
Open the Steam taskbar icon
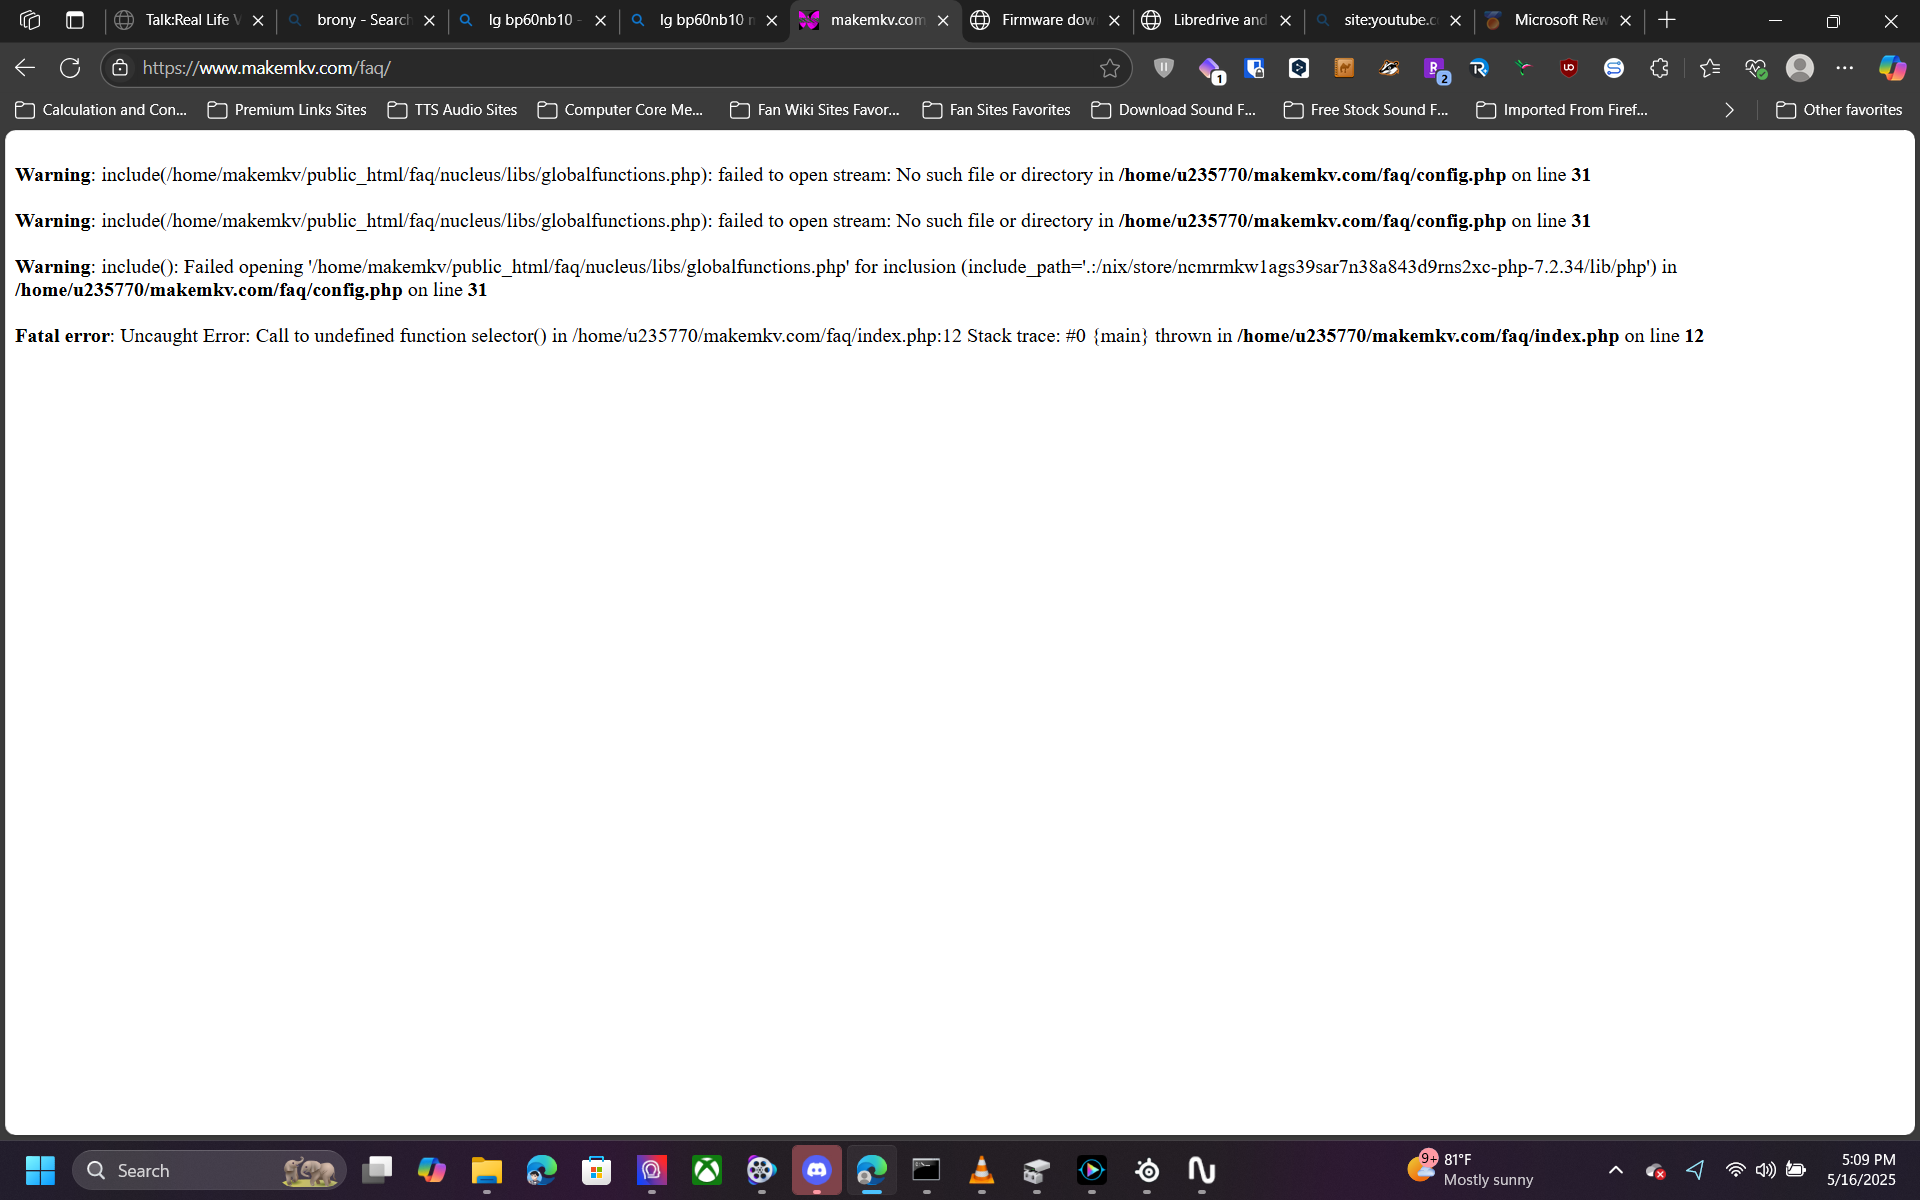coord(1147,1170)
